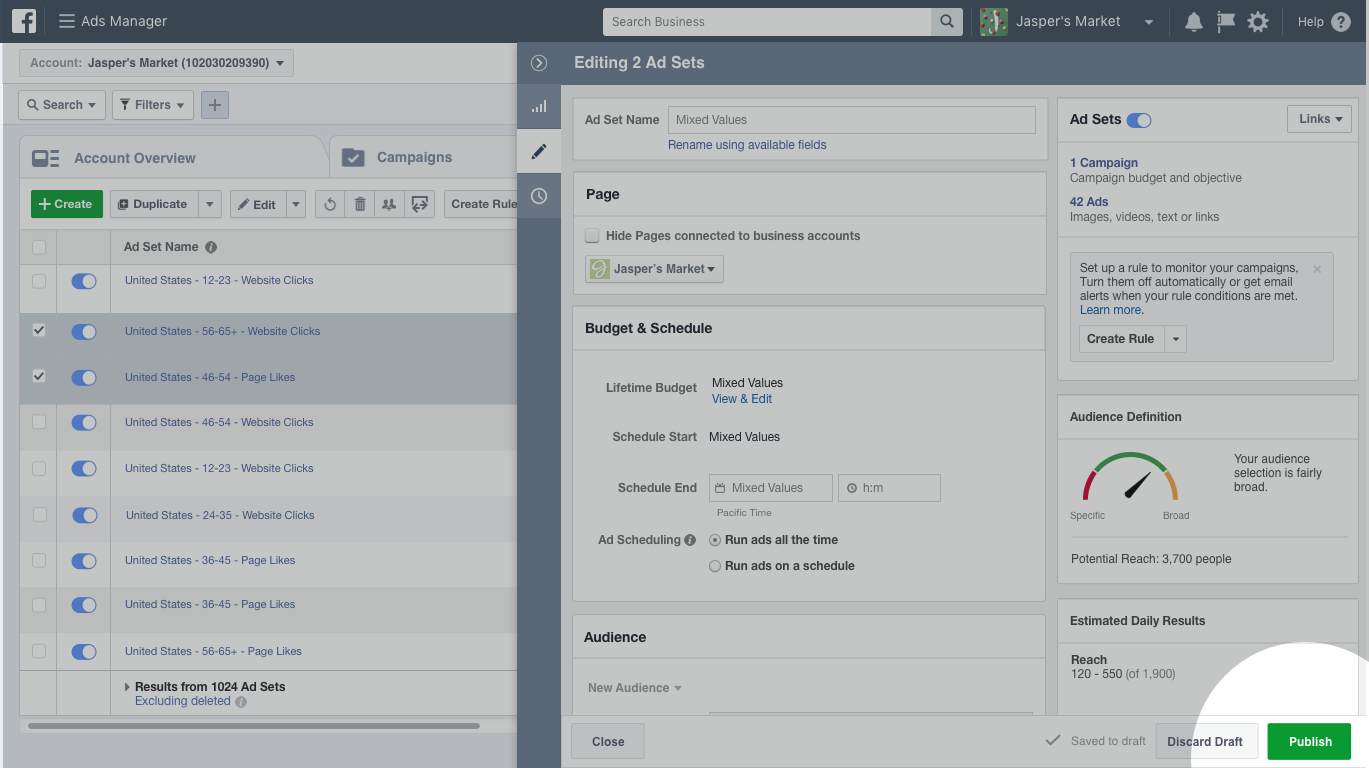Click the info icon next to Ad Set Name
This screenshot has height=768, width=1369.
(211, 247)
